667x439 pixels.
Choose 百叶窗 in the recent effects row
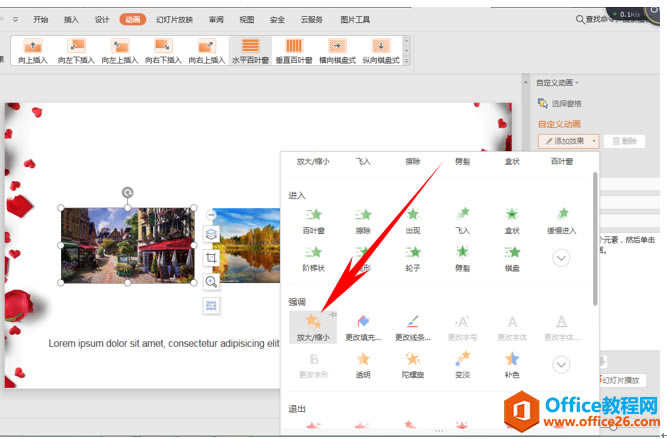(x=562, y=162)
